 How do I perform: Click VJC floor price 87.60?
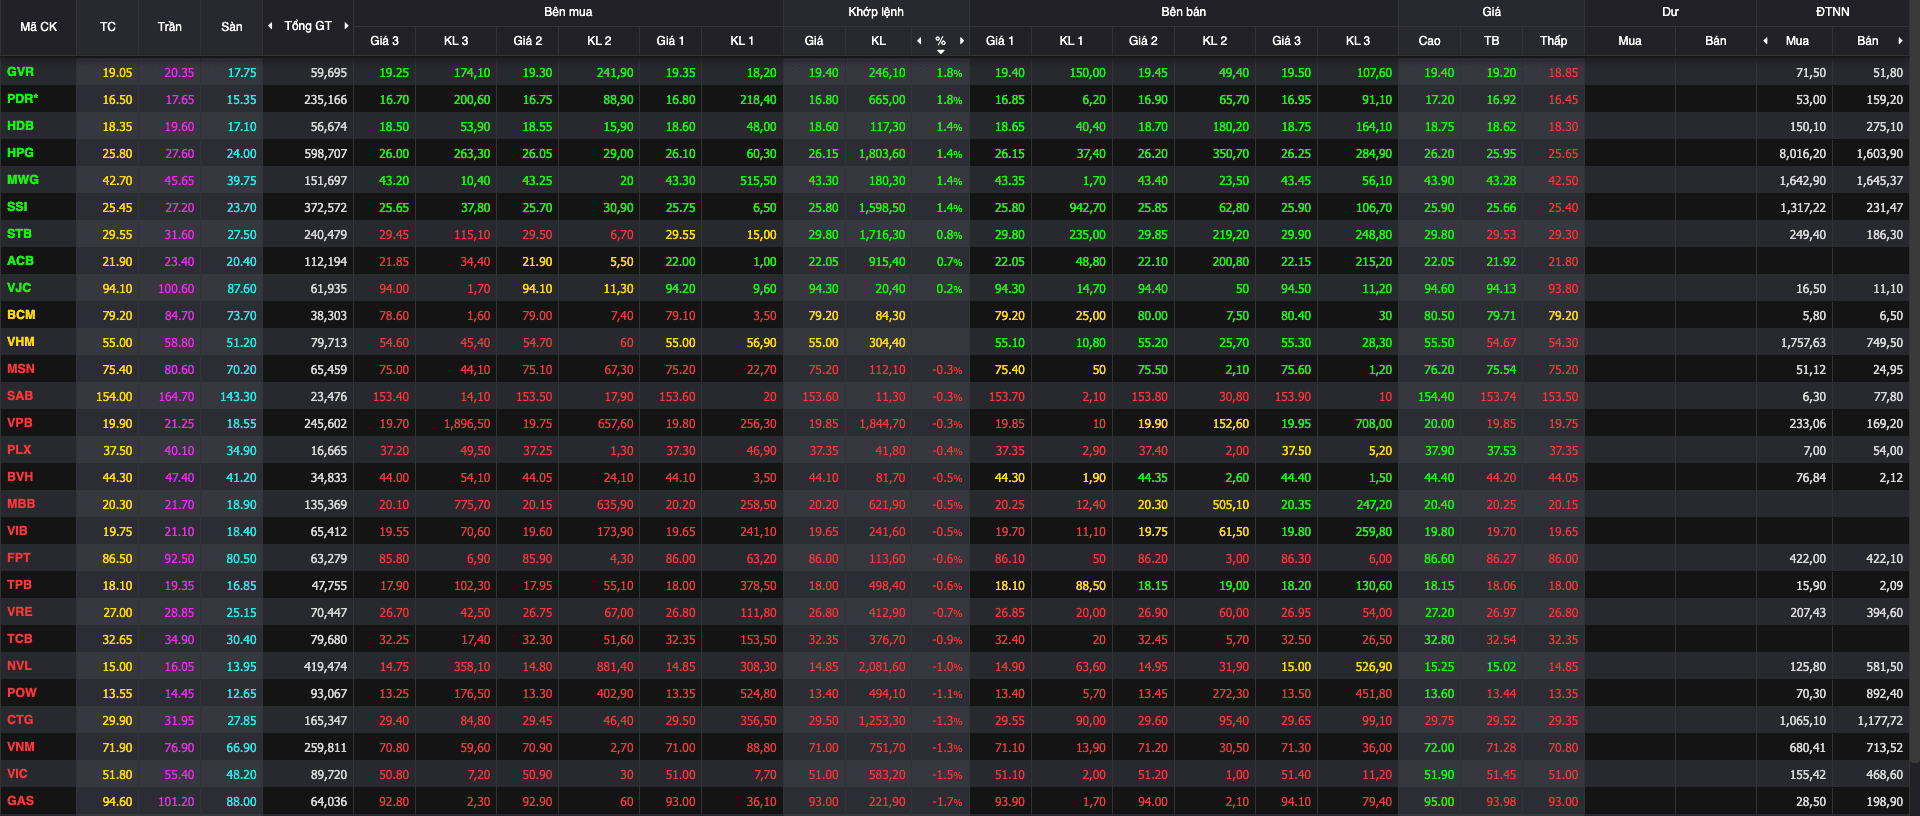[x=242, y=289]
